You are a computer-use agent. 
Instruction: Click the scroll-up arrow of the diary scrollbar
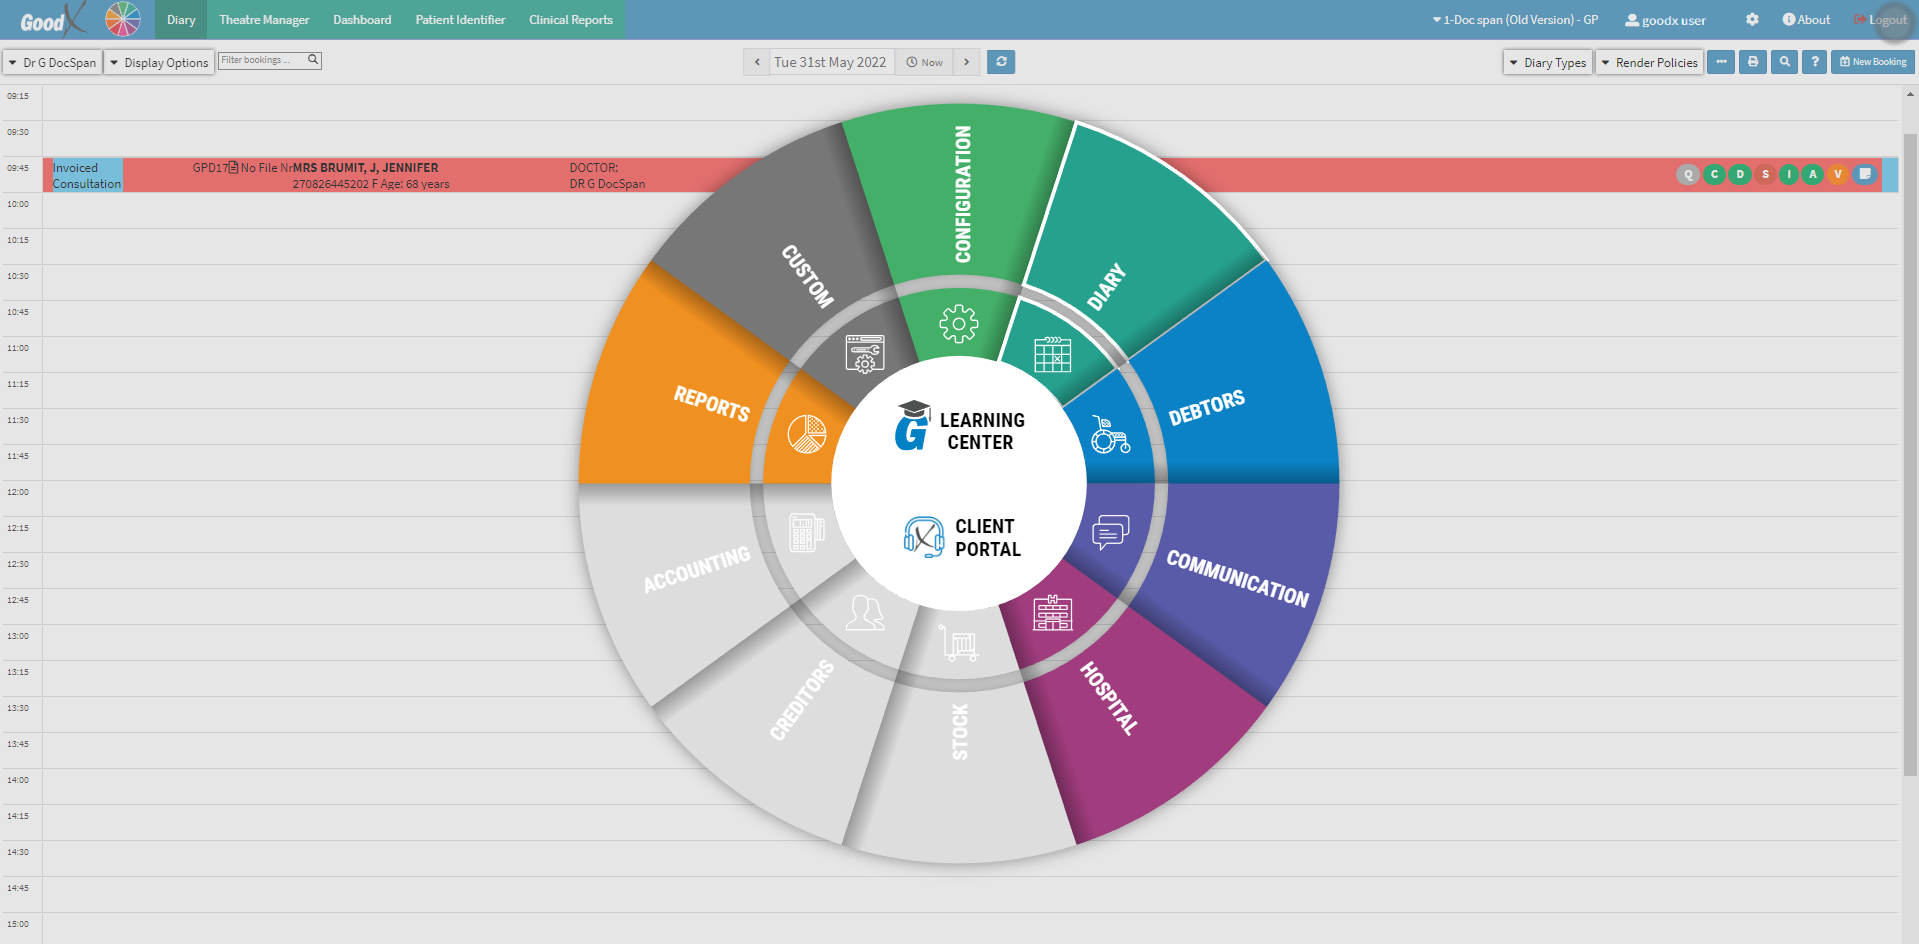(1910, 95)
